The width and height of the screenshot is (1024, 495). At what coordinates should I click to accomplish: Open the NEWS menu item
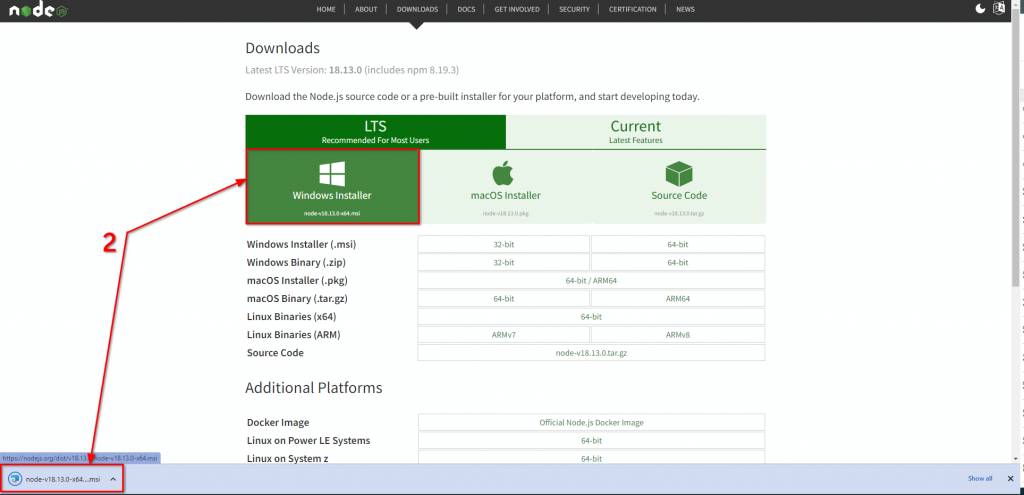tap(685, 9)
